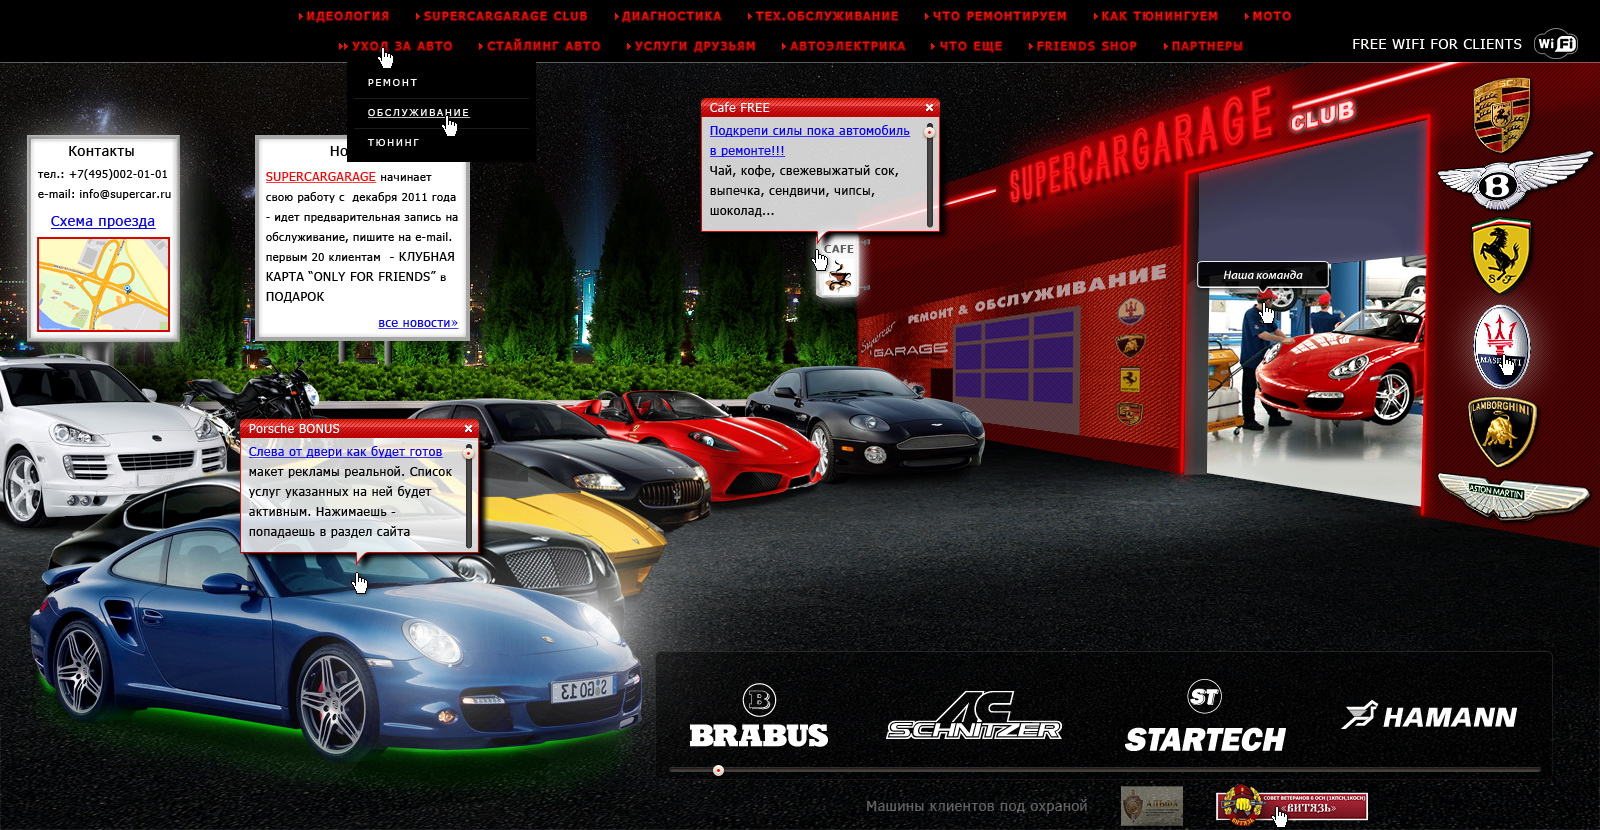Click the Cafe FREE tooltip scrollbar
Image resolution: width=1600 pixels, height=830 pixels.
pyautogui.click(x=930, y=175)
